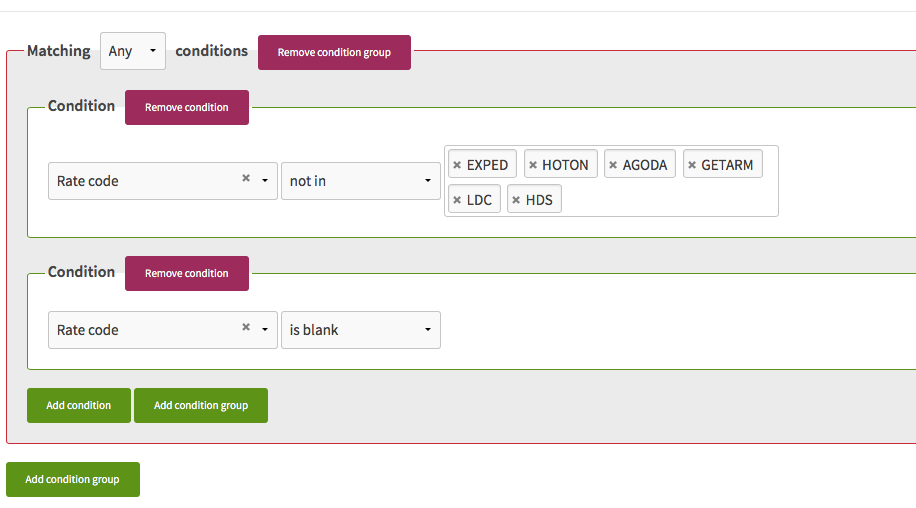This screenshot has height=508, width=916.
Task: Remove the HOTON tag
Action: [533, 165]
